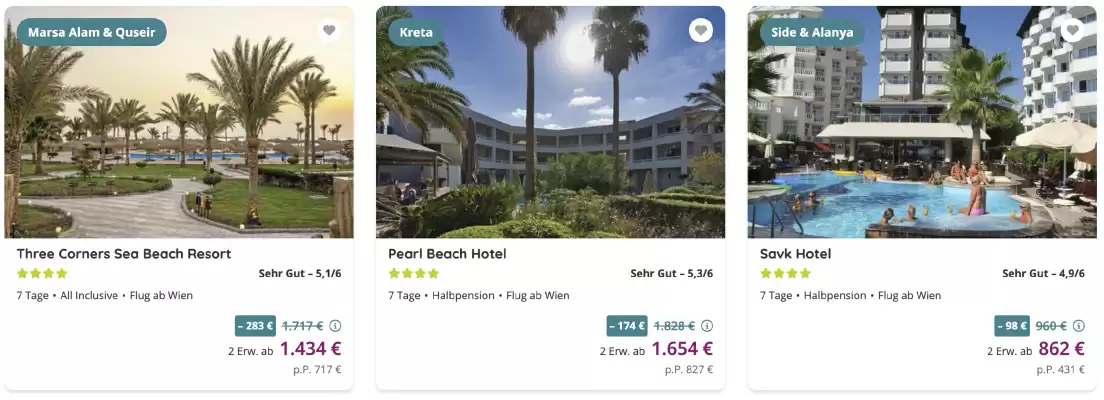Select the 1.654 € Kreta price

682,349
